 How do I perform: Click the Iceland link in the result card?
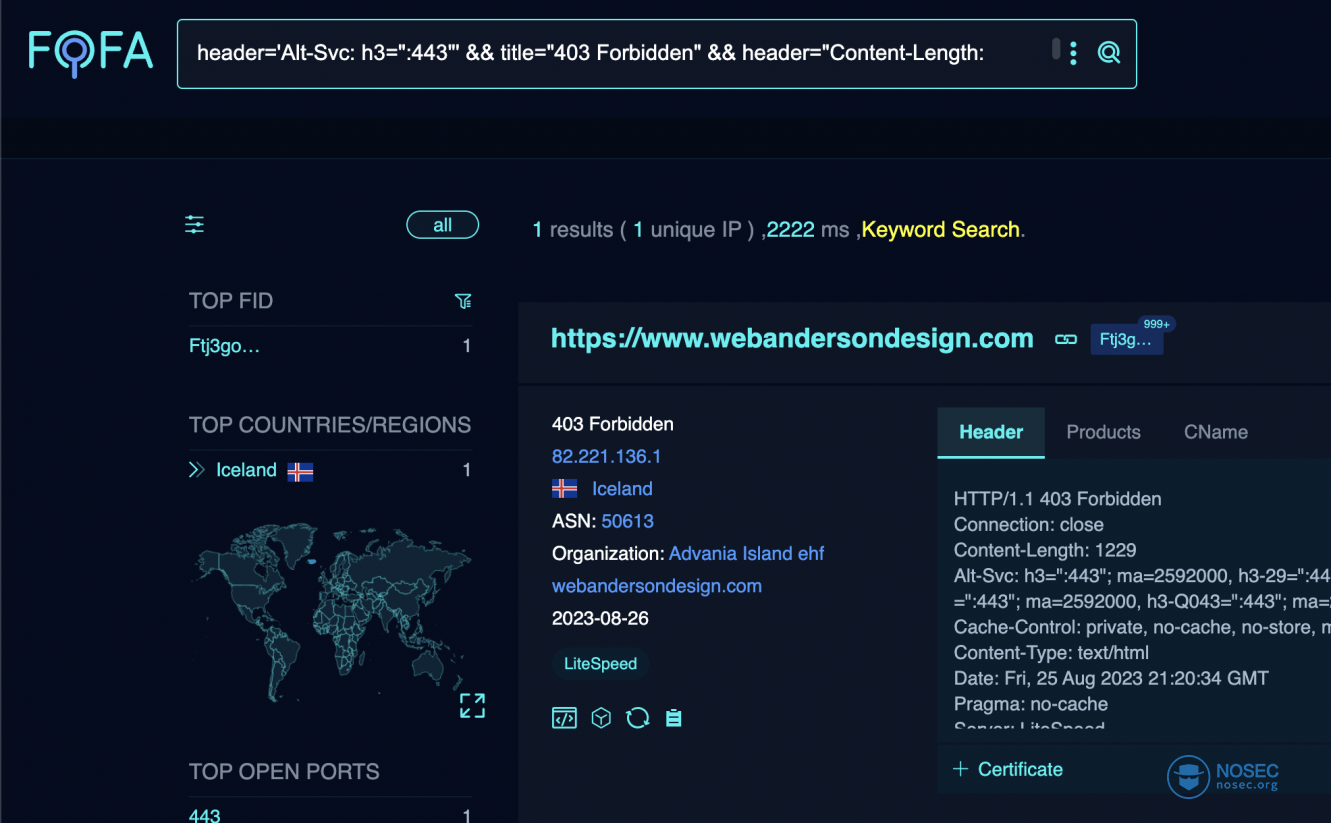(x=622, y=489)
